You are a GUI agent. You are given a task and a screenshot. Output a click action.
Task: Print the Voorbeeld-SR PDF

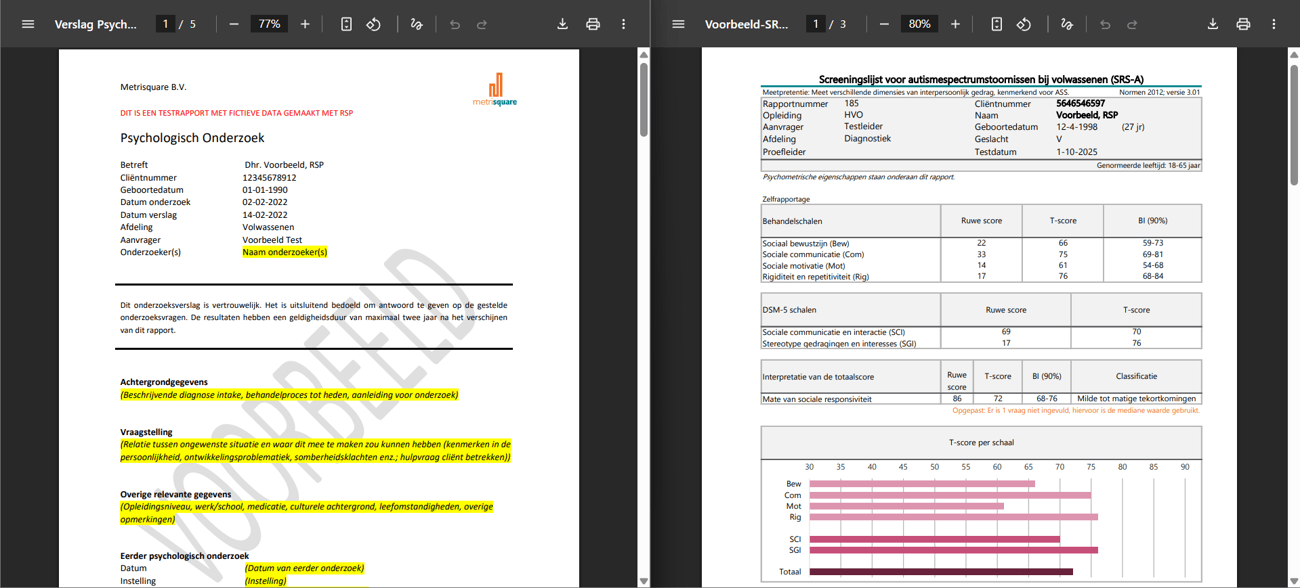1243,24
